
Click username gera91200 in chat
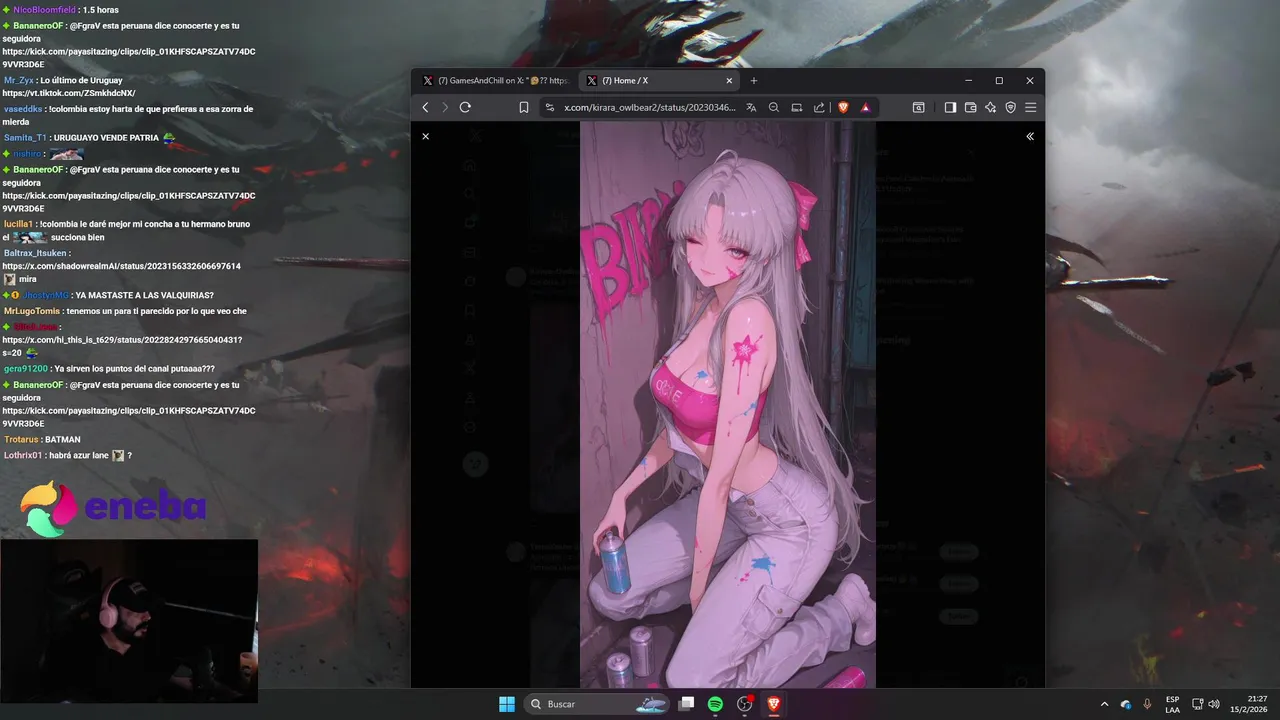click(26, 369)
